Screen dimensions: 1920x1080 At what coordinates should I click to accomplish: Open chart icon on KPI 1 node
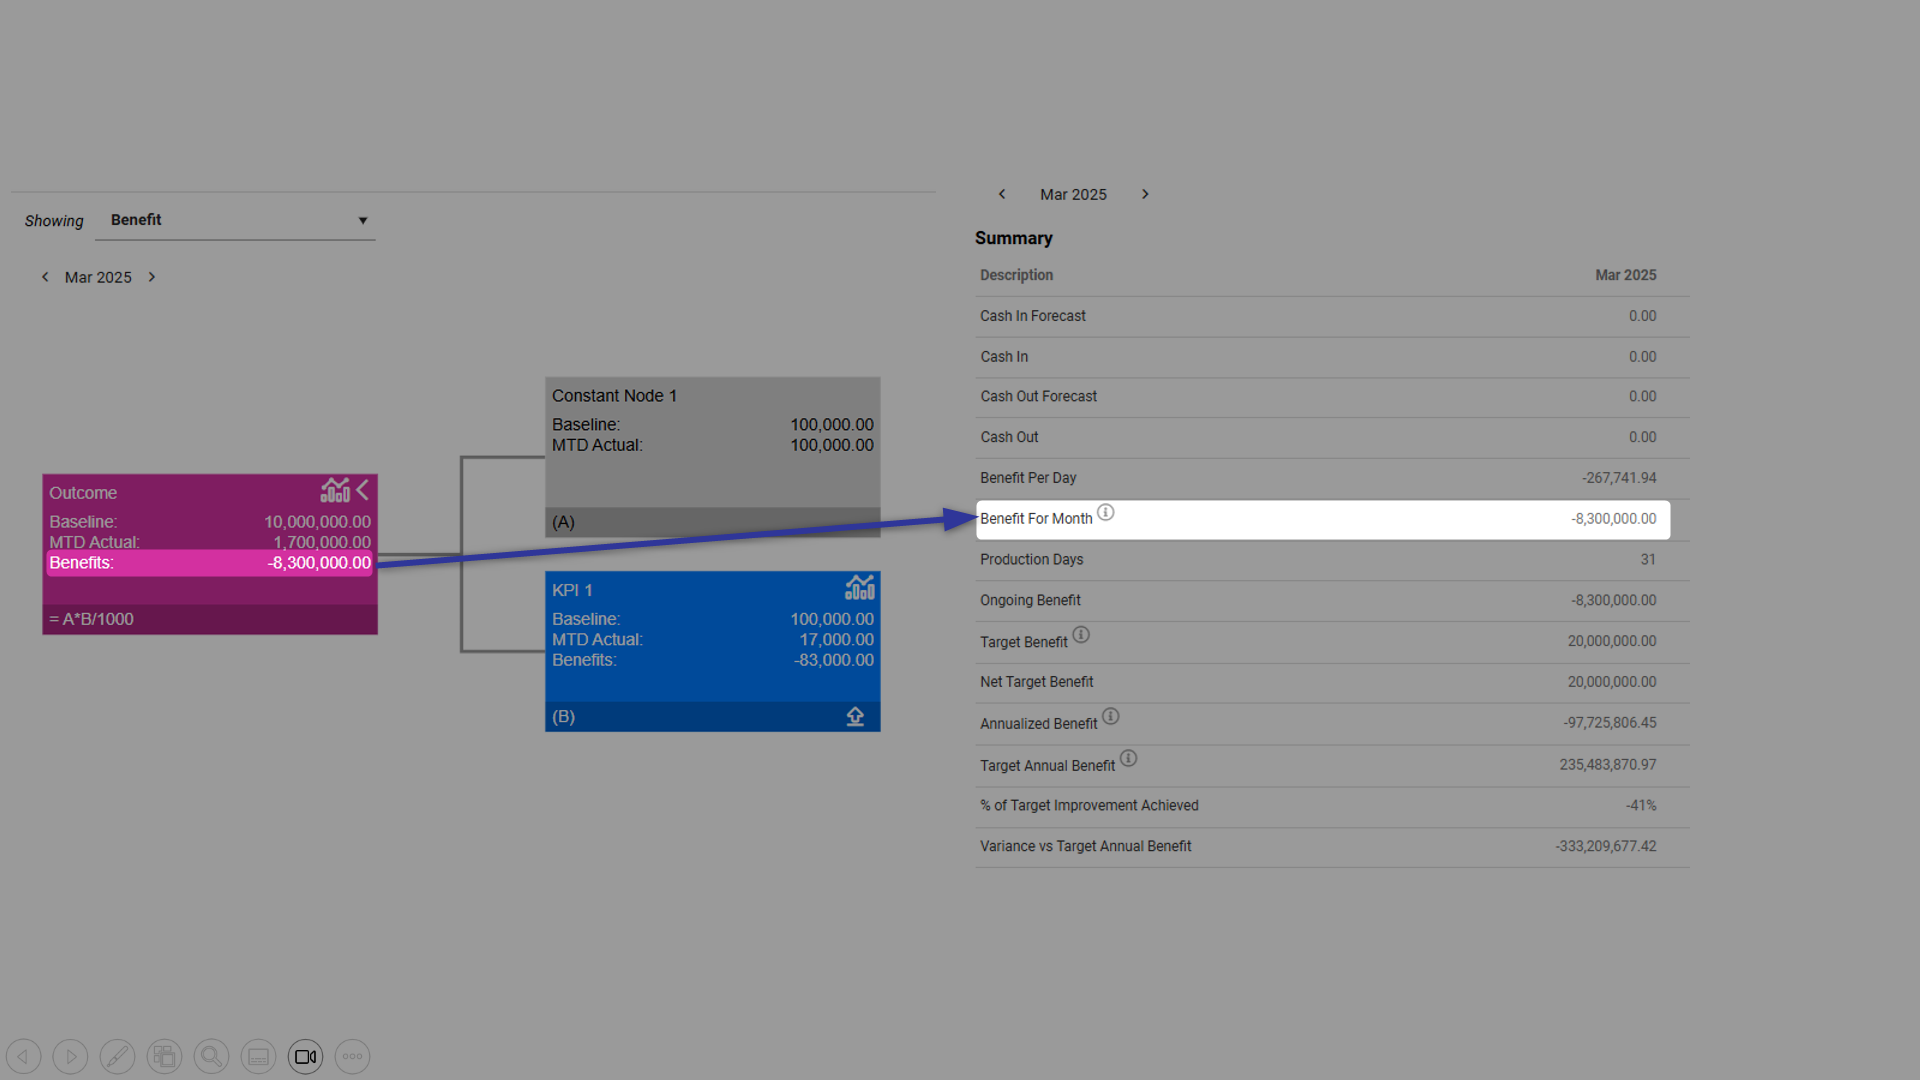[860, 587]
